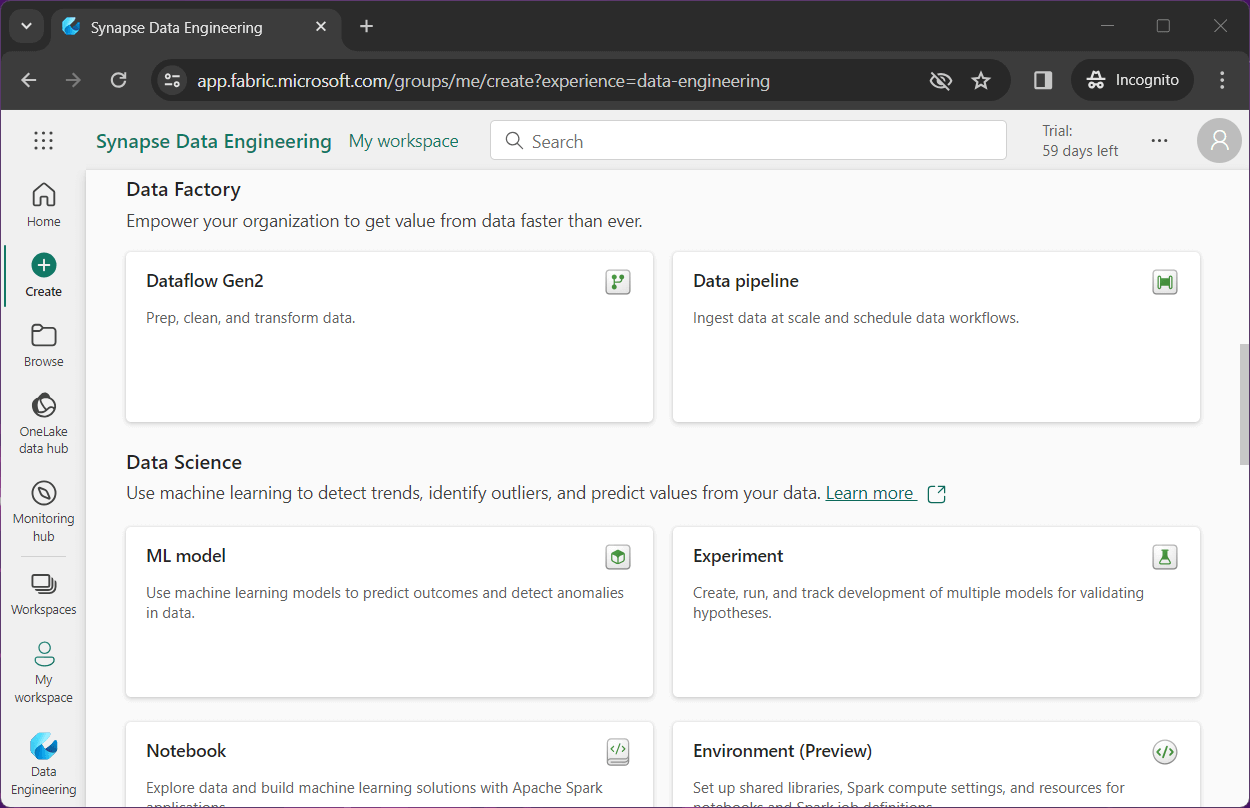This screenshot has height=808, width=1250.
Task: Open Monitoring hub from the sidebar
Action: [44, 510]
